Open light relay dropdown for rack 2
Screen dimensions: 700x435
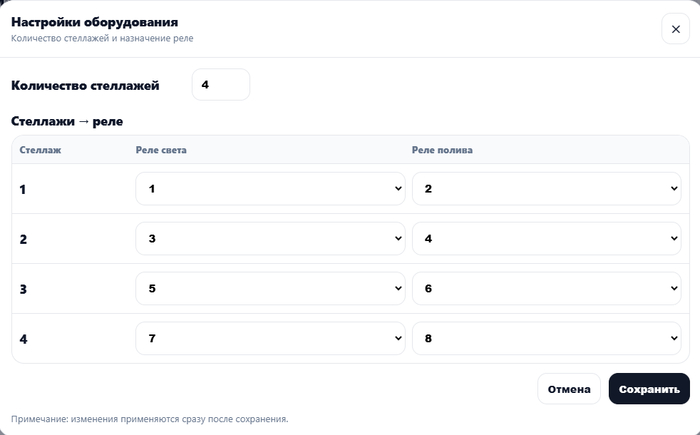(x=270, y=239)
